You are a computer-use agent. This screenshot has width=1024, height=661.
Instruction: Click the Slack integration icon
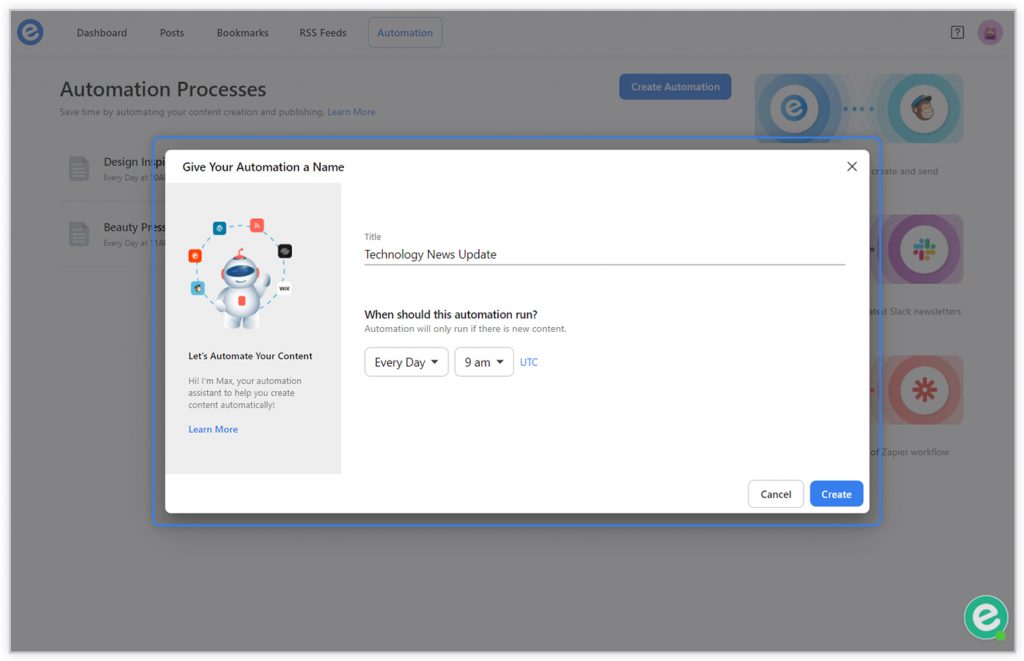[x=923, y=249]
